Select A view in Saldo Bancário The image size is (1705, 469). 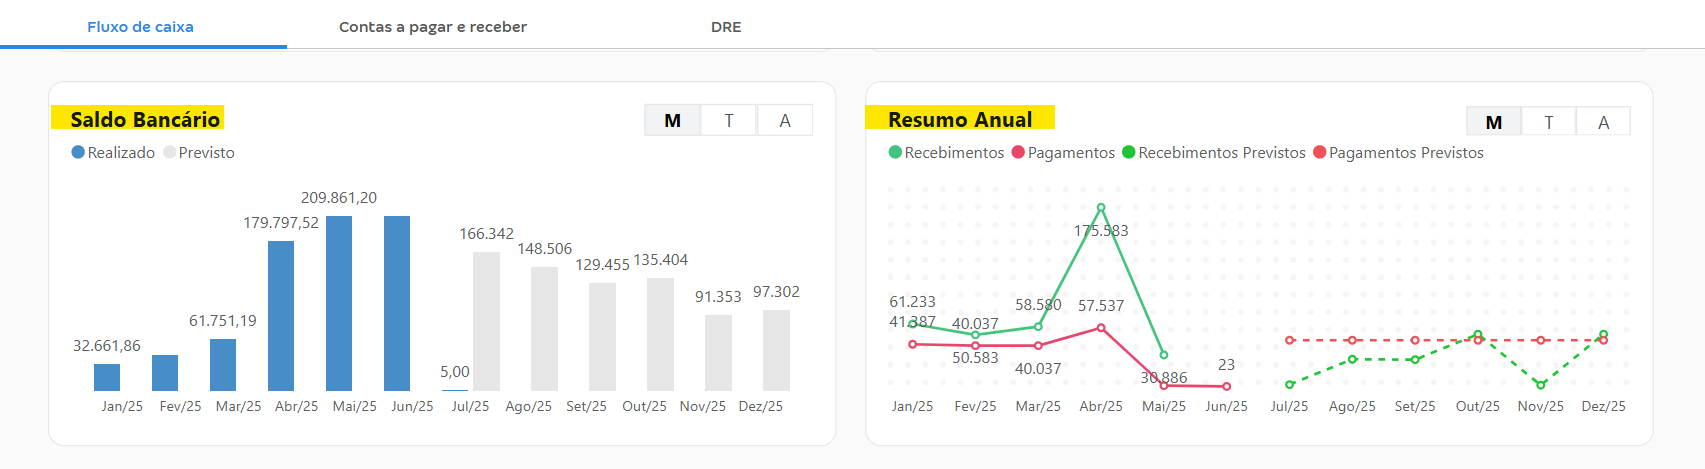click(785, 121)
